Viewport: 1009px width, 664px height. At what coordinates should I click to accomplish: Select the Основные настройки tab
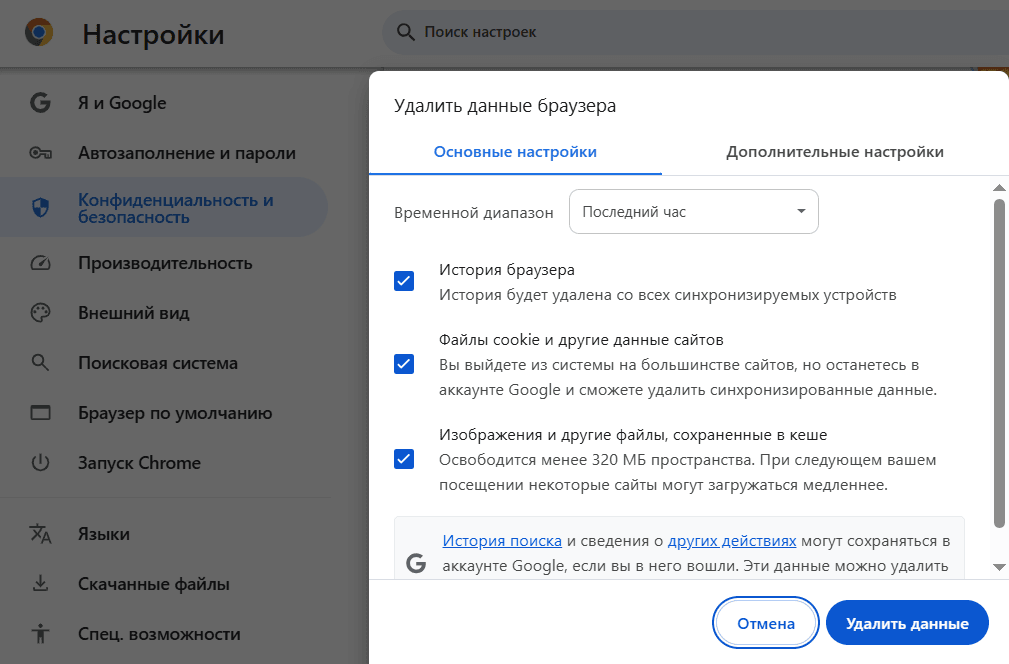515,152
